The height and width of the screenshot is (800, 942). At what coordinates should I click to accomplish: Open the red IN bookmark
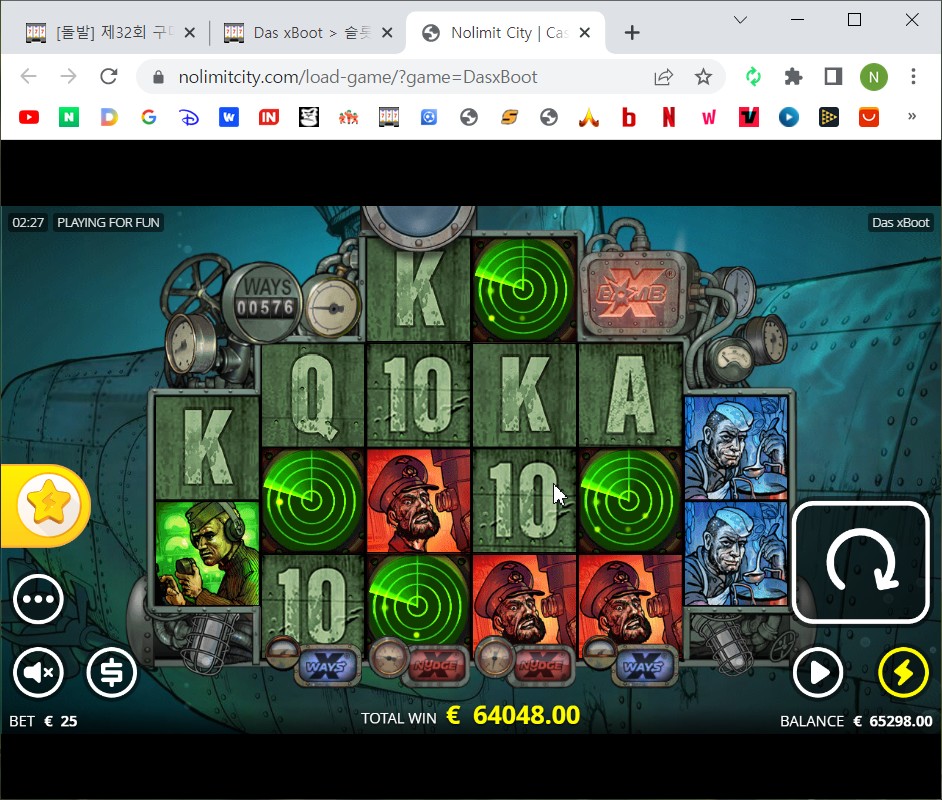coord(269,117)
